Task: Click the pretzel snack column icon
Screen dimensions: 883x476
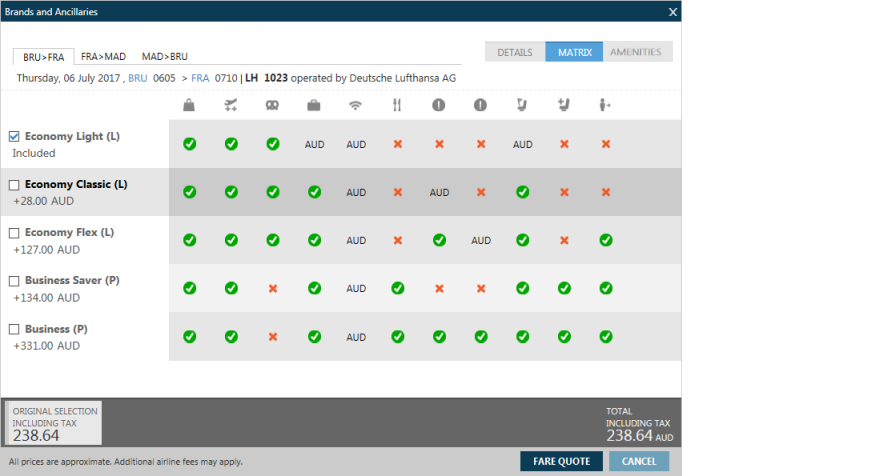Action: 272,105
